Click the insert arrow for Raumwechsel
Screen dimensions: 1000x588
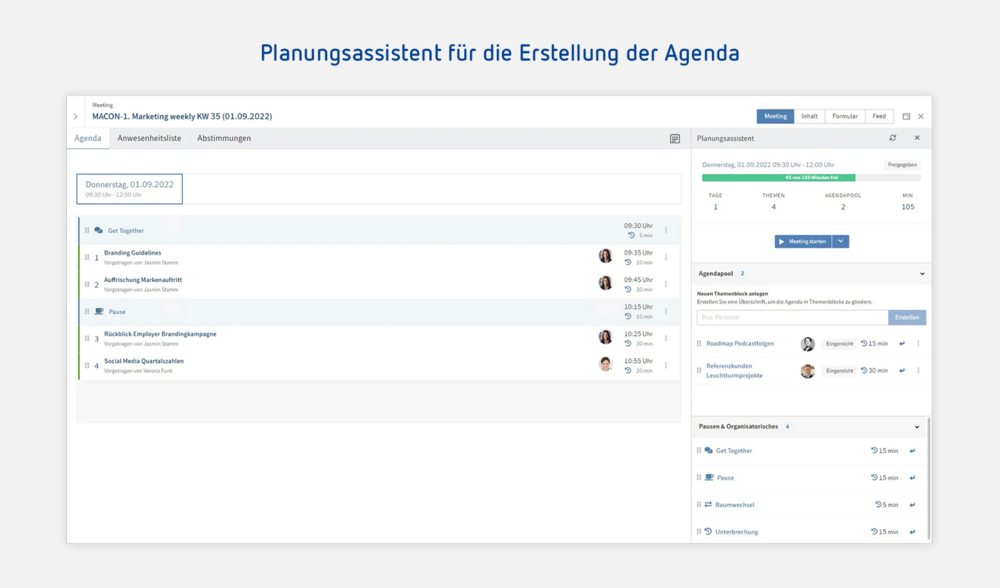click(x=912, y=505)
